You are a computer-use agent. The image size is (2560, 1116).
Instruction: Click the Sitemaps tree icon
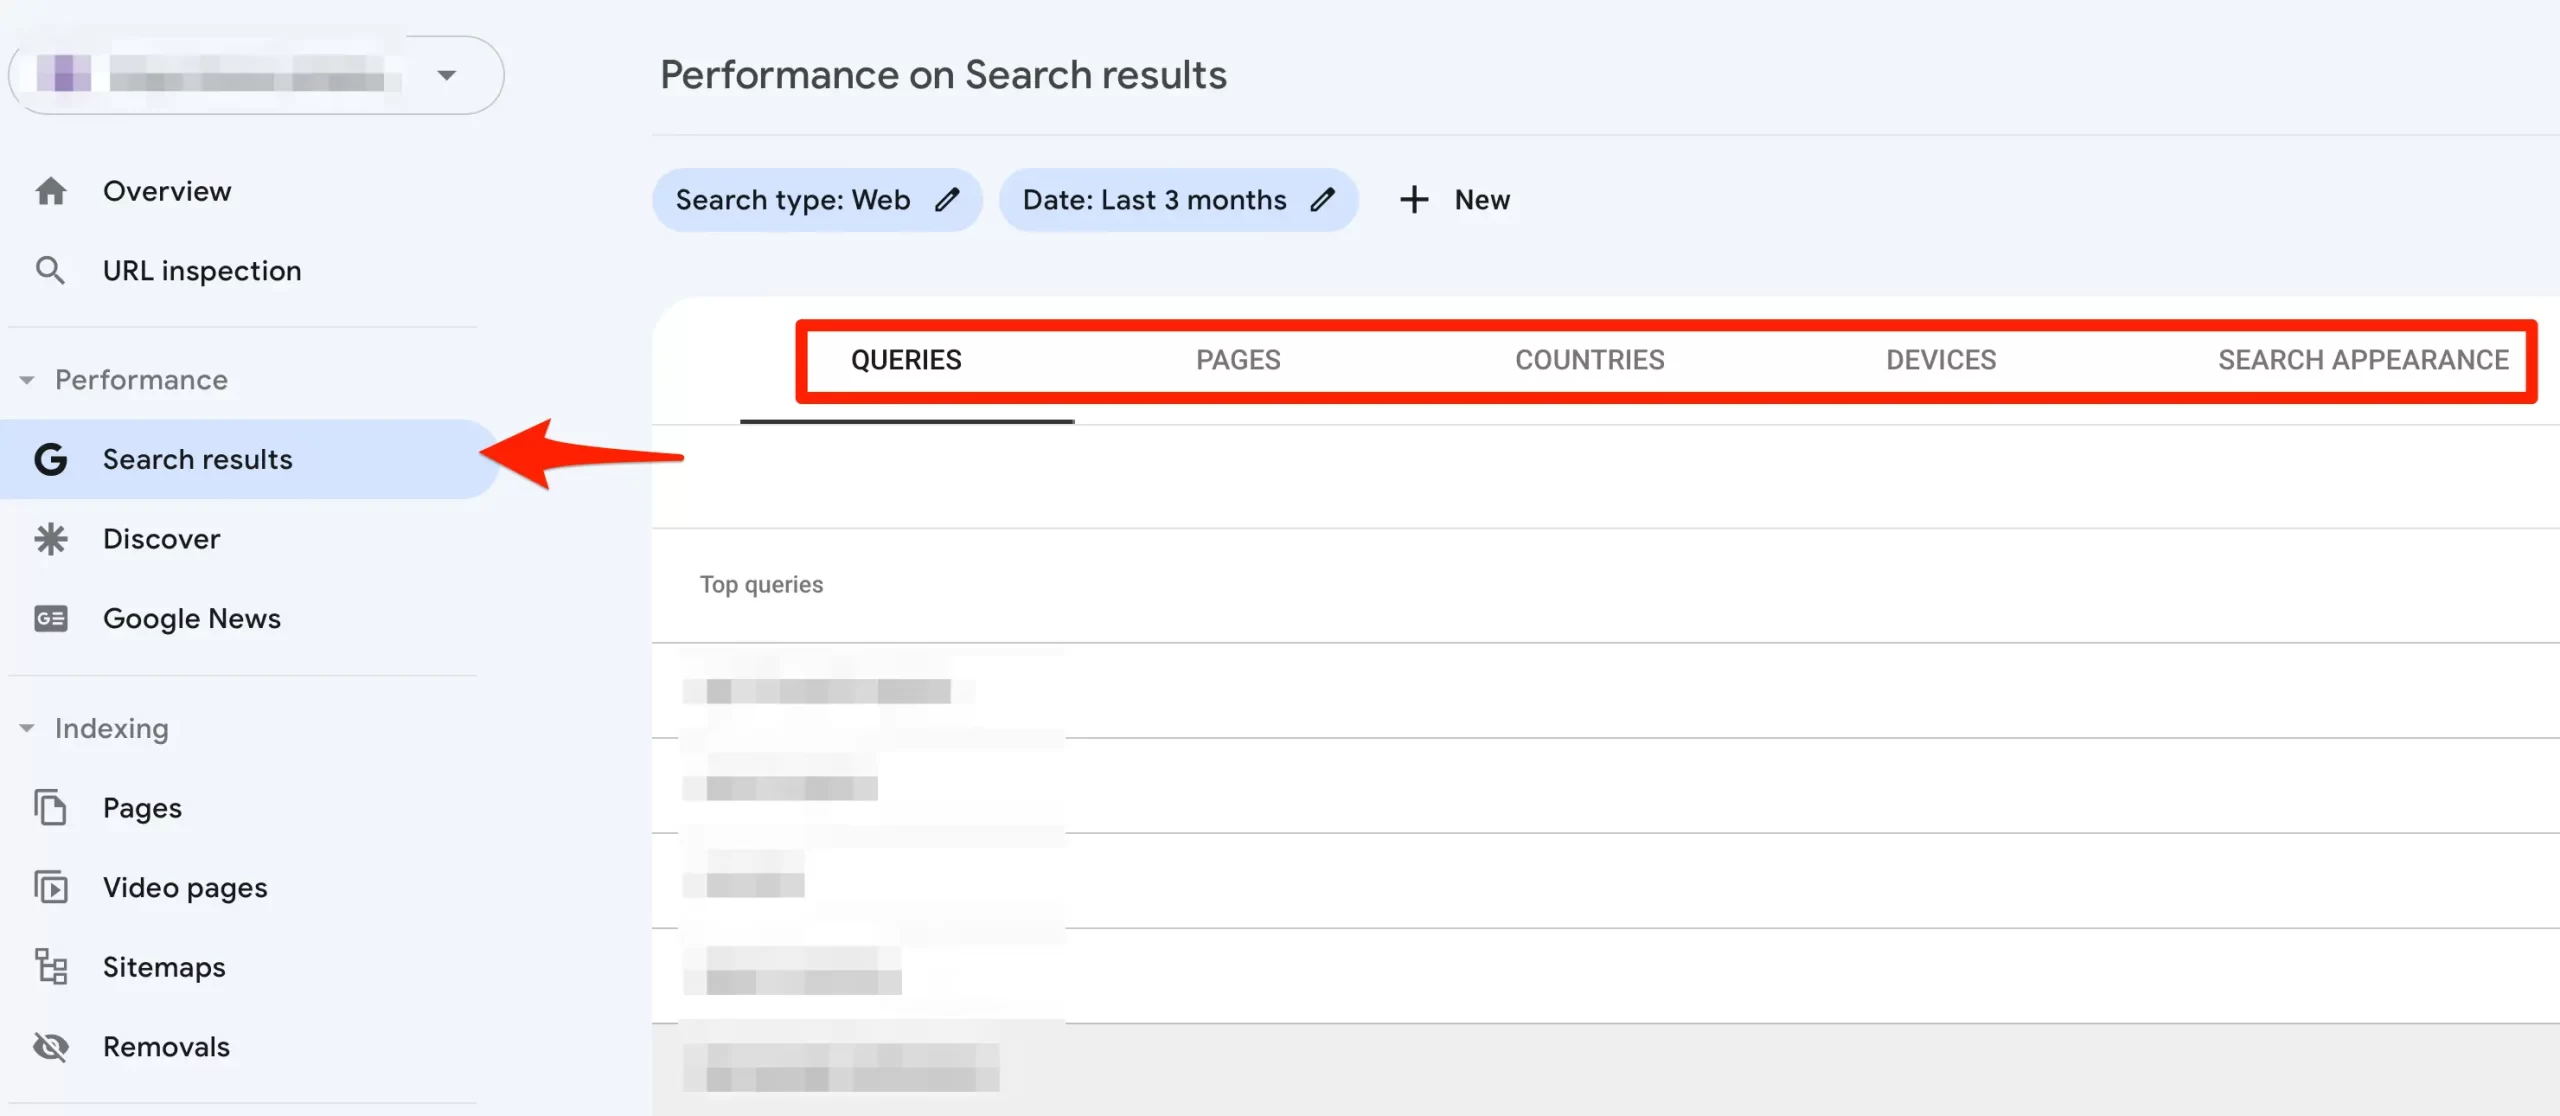tap(50, 967)
